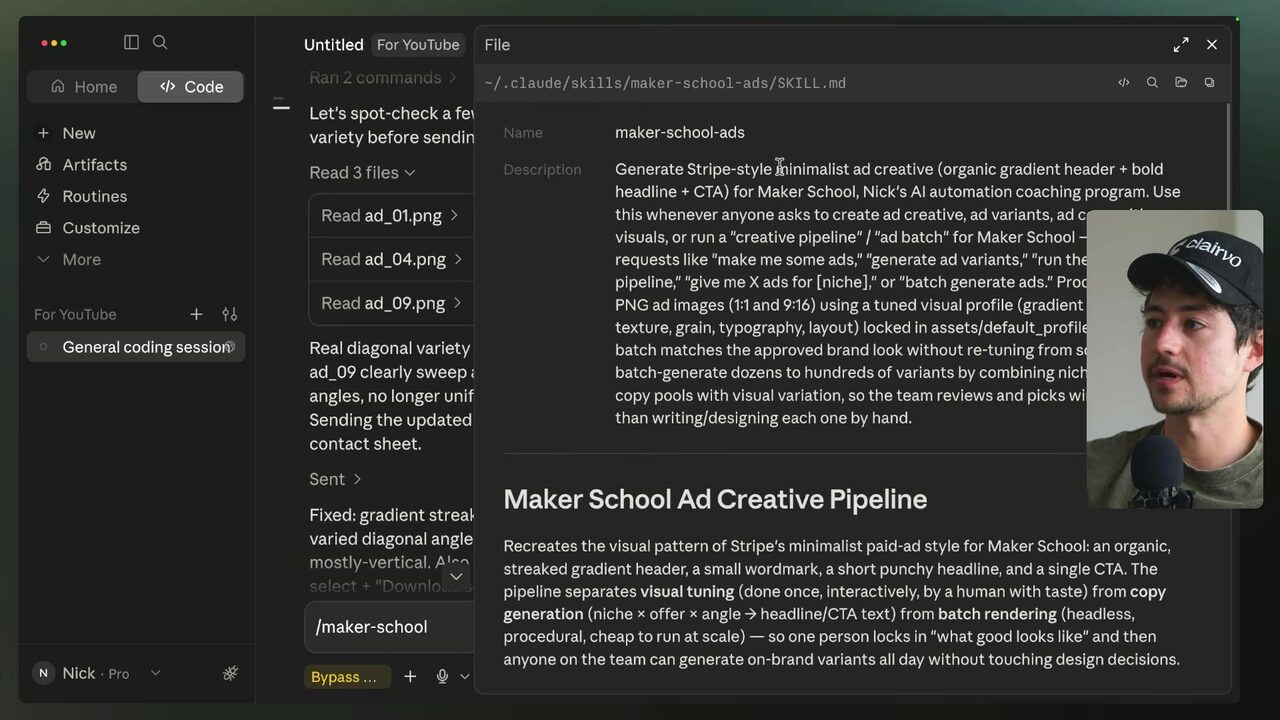Focus the /maker-school message input

[390, 627]
